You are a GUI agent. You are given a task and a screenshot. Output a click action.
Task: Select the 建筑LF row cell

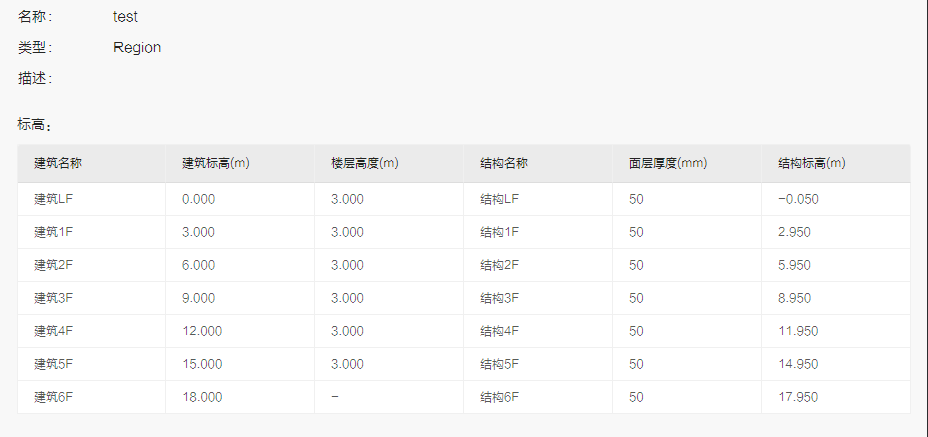[53, 199]
